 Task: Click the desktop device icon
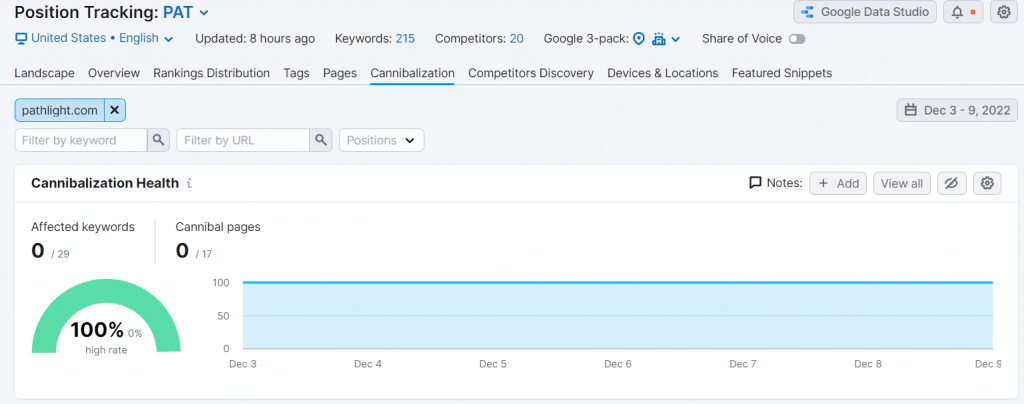pyautogui.click(x=21, y=39)
